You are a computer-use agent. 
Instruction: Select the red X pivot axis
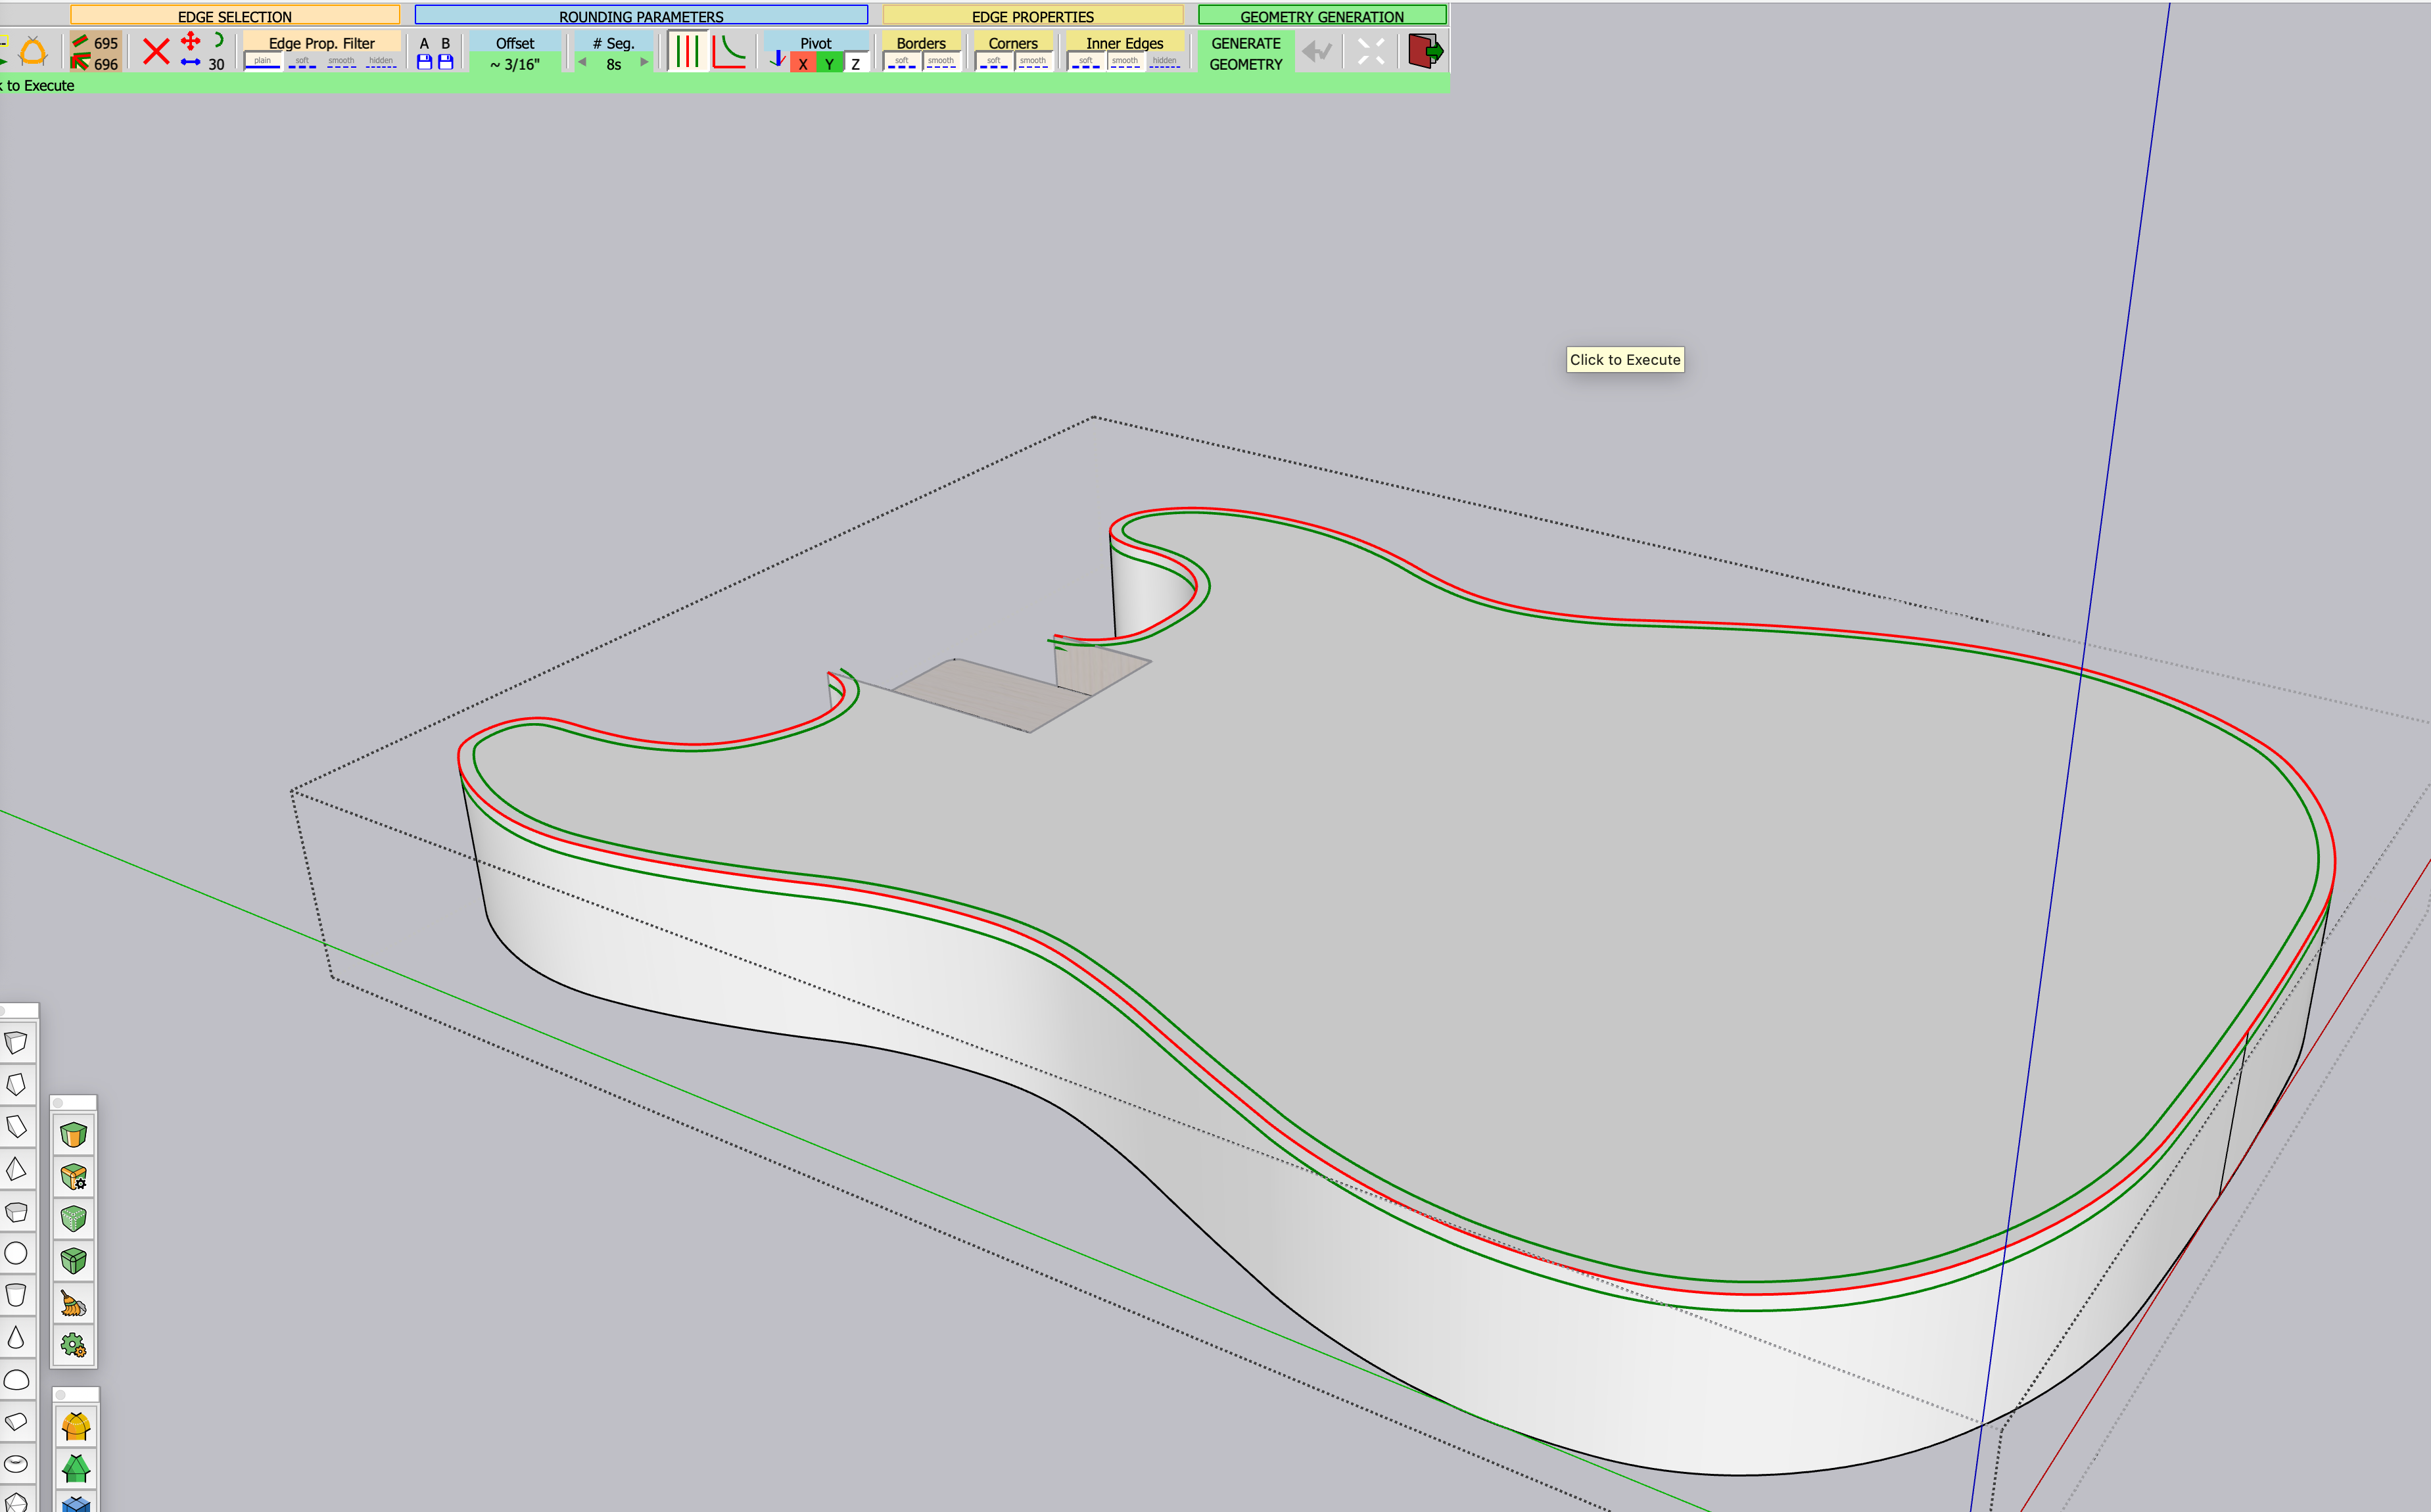pyautogui.click(x=802, y=64)
